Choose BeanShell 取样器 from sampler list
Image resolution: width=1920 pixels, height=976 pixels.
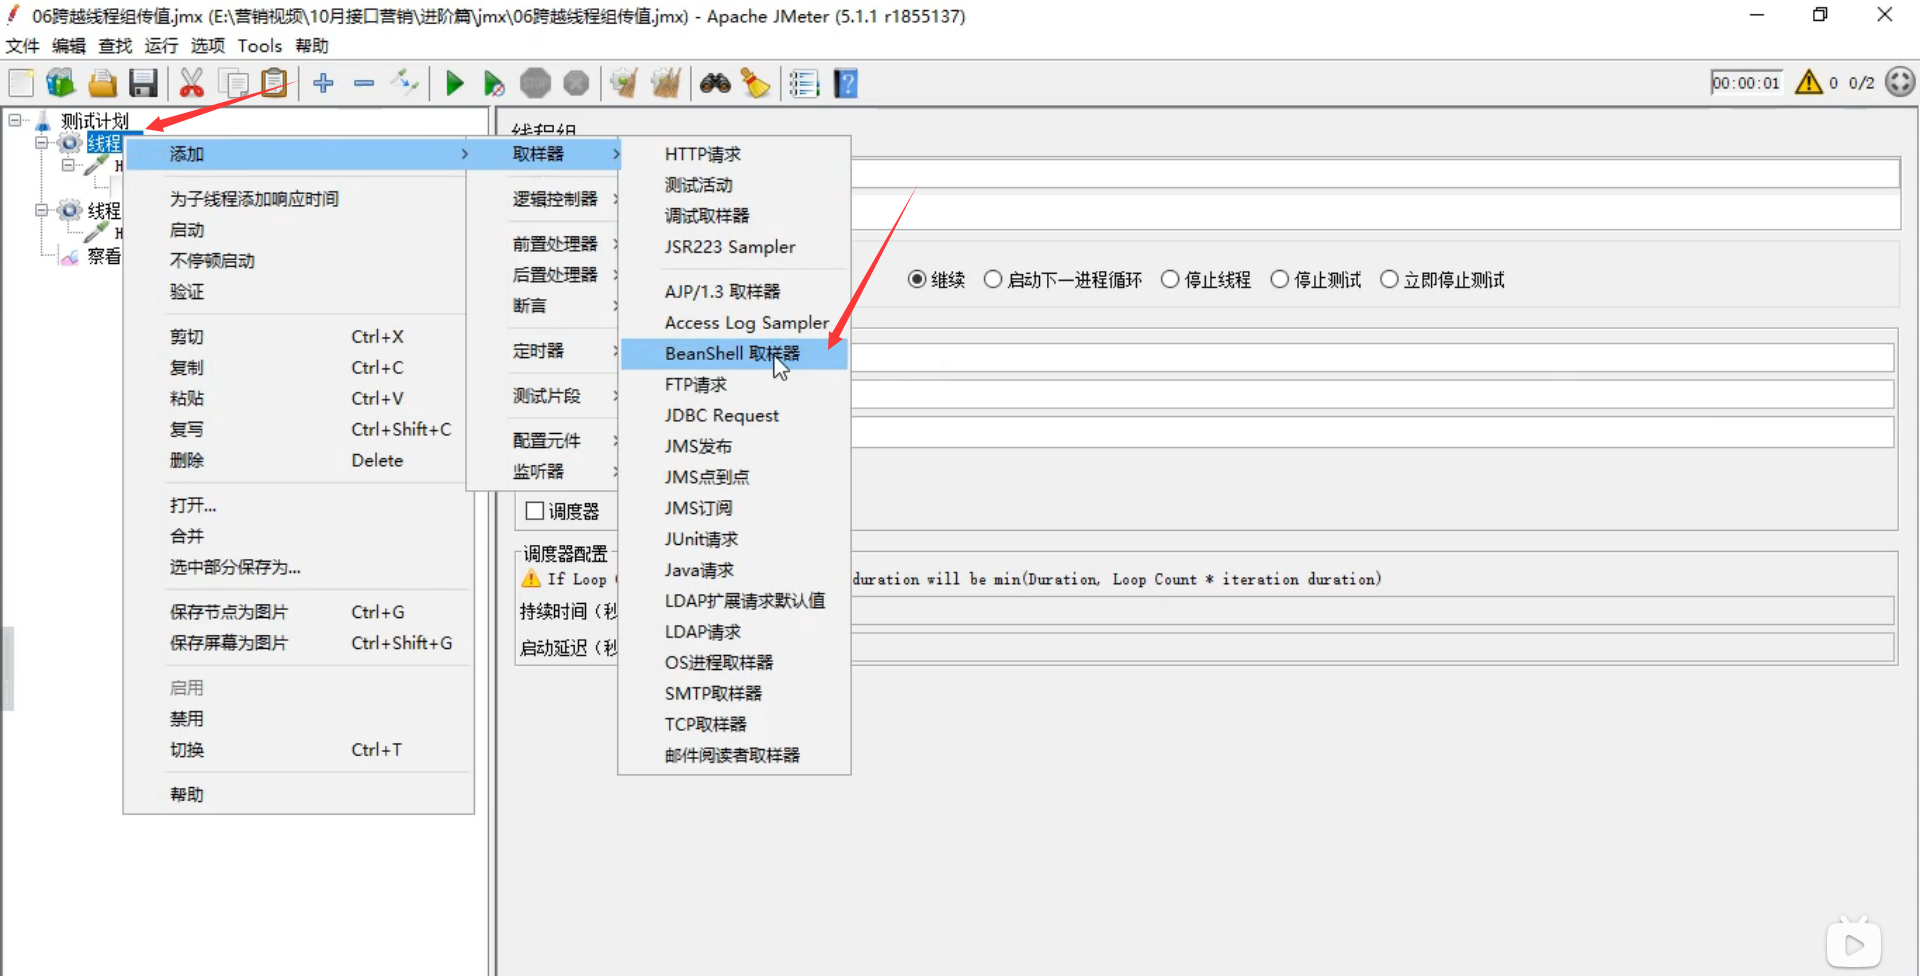pyautogui.click(x=734, y=354)
